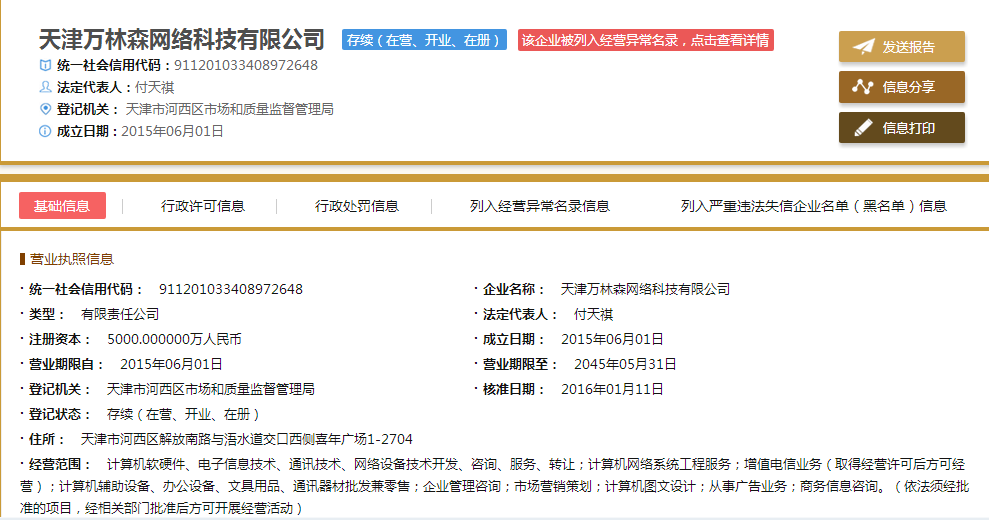Click the orange marker beside 营业执照信息

click(x=22, y=259)
